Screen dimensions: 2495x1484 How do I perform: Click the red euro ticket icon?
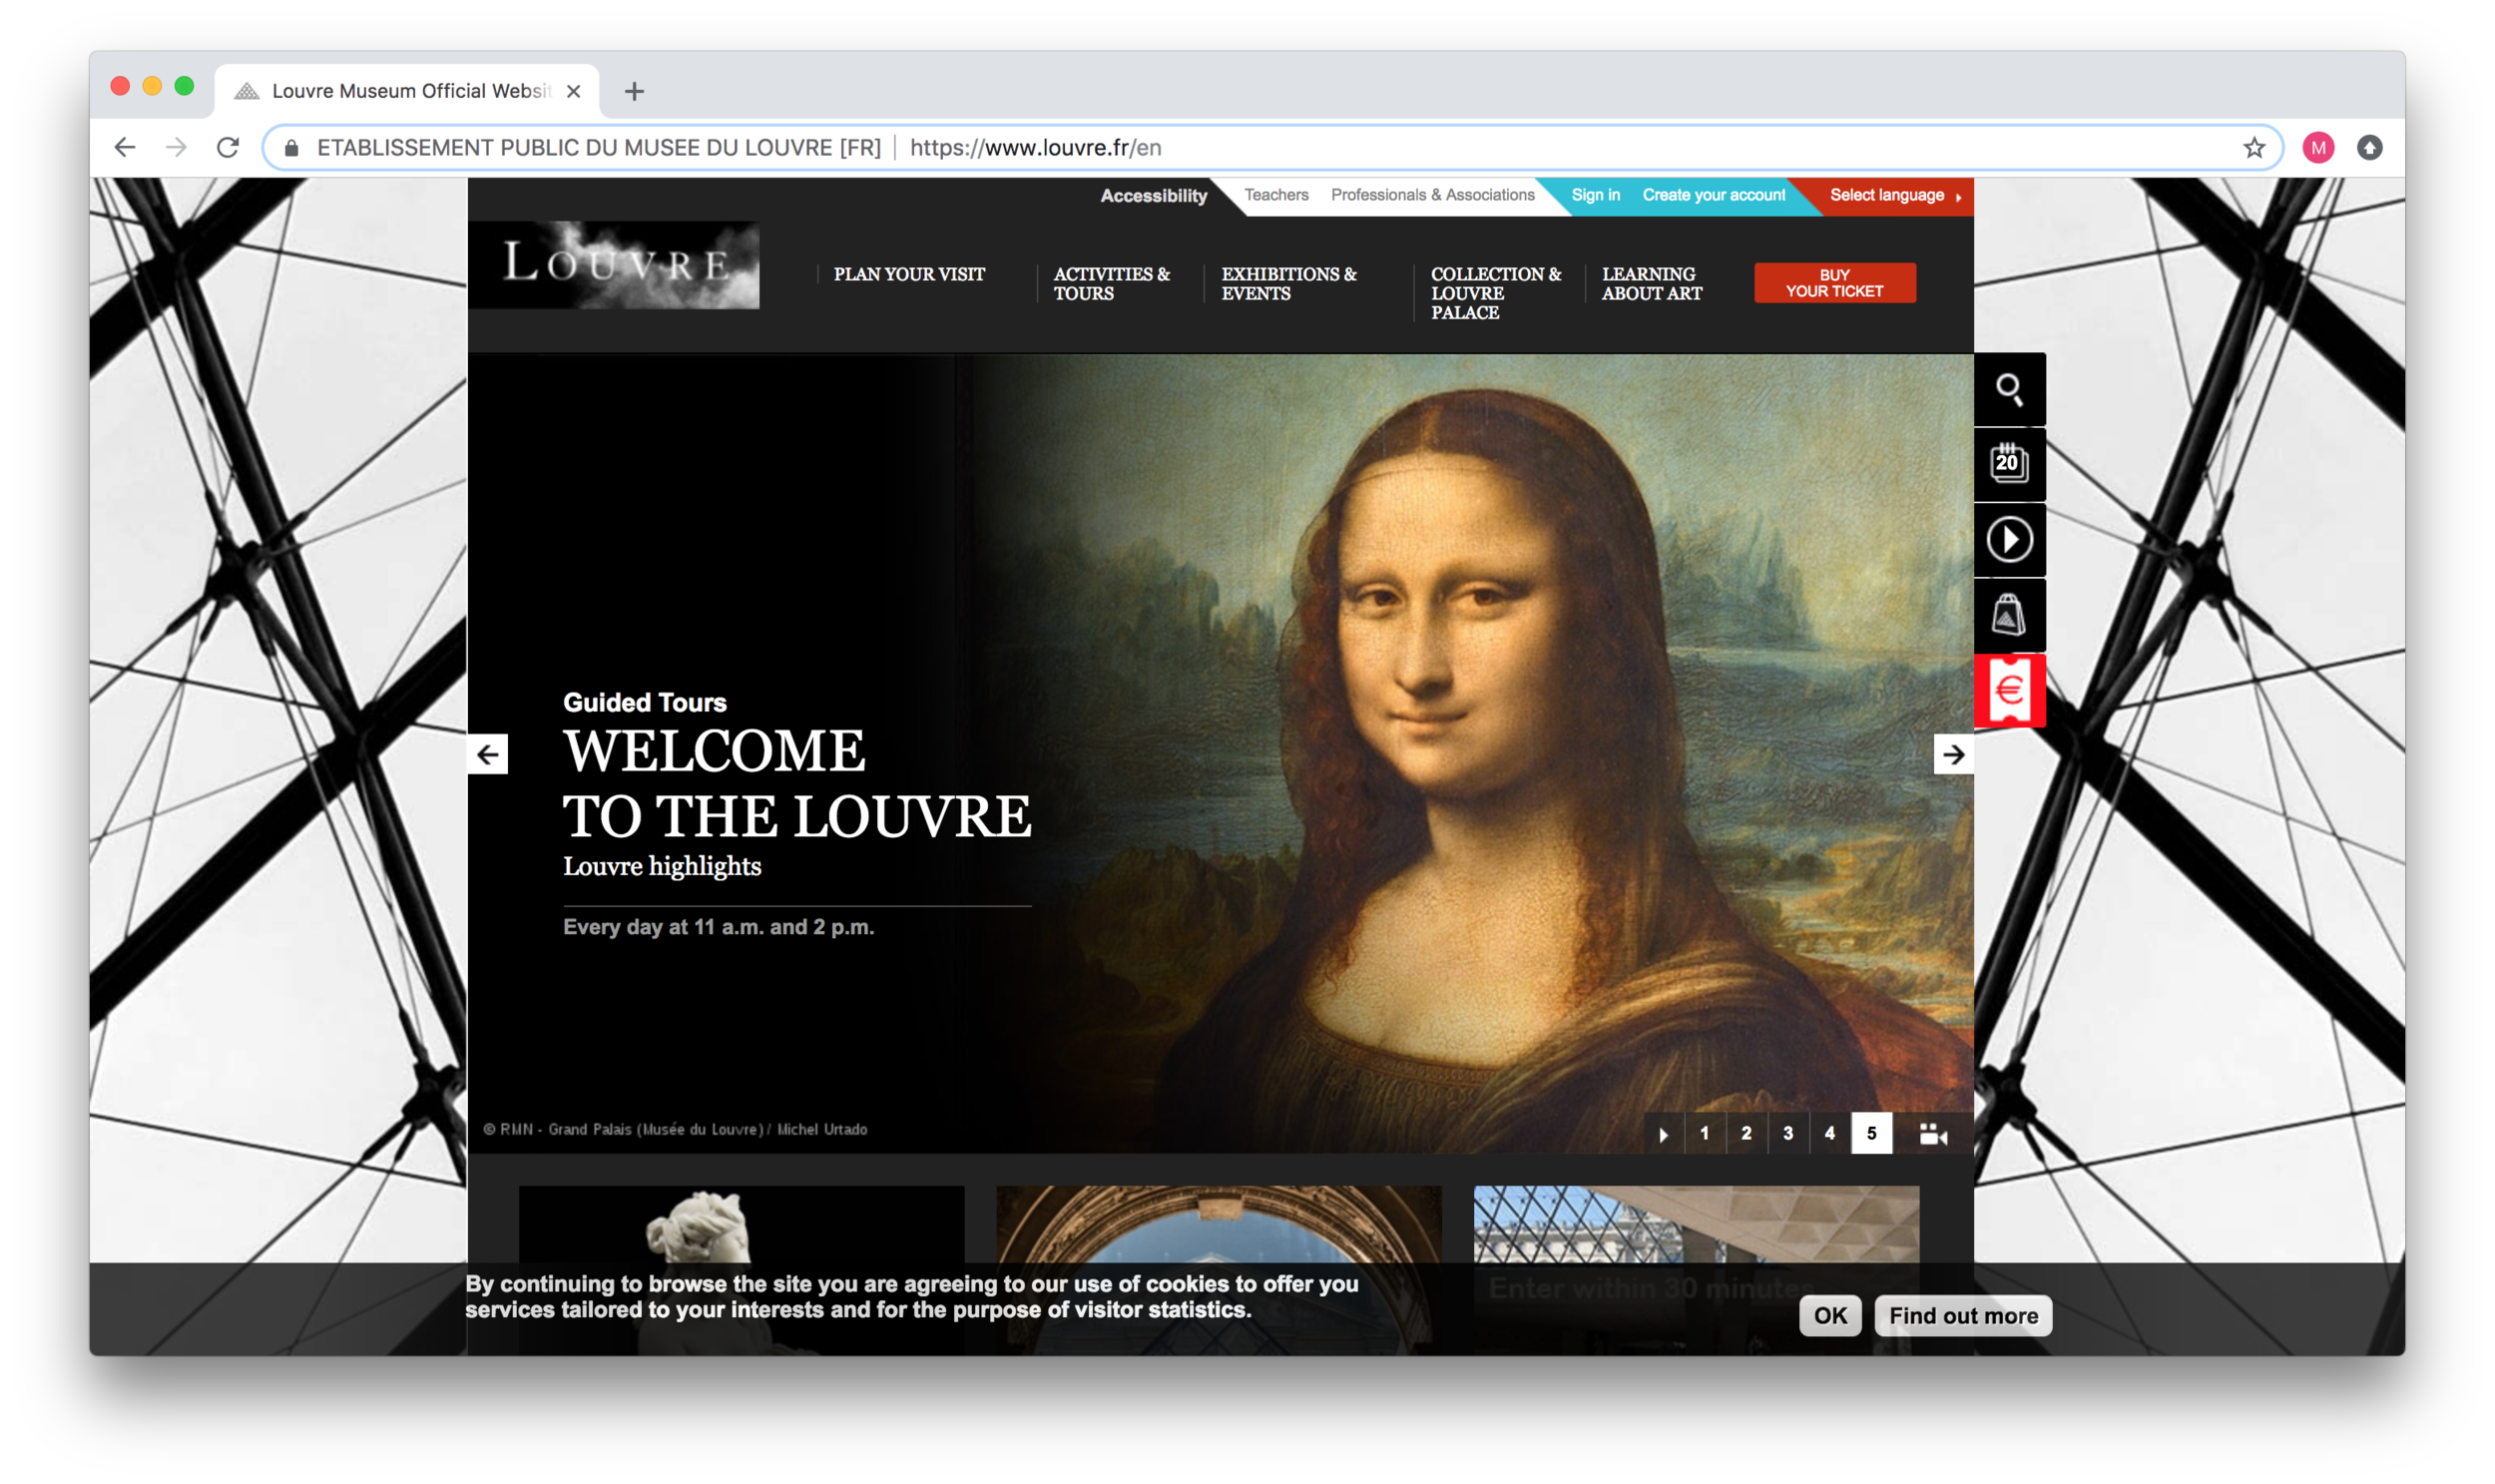click(x=2009, y=690)
